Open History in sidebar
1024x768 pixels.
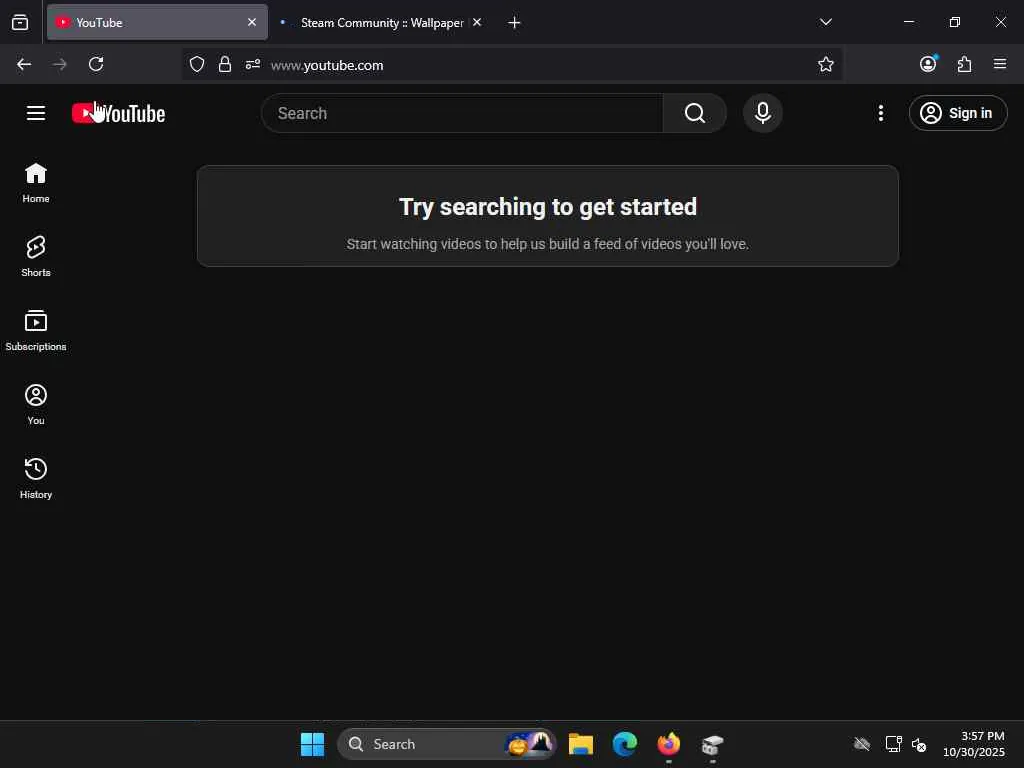click(x=36, y=479)
